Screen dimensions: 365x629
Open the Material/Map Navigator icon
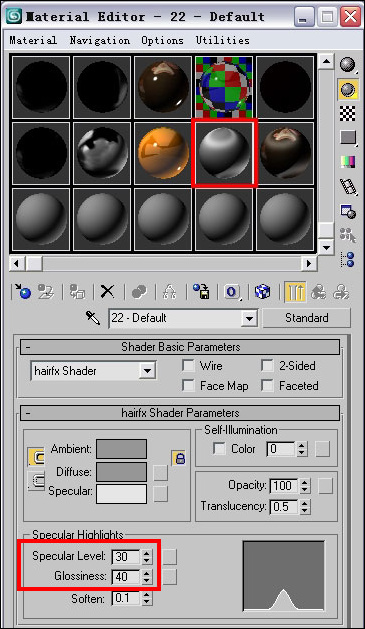(347, 259)
